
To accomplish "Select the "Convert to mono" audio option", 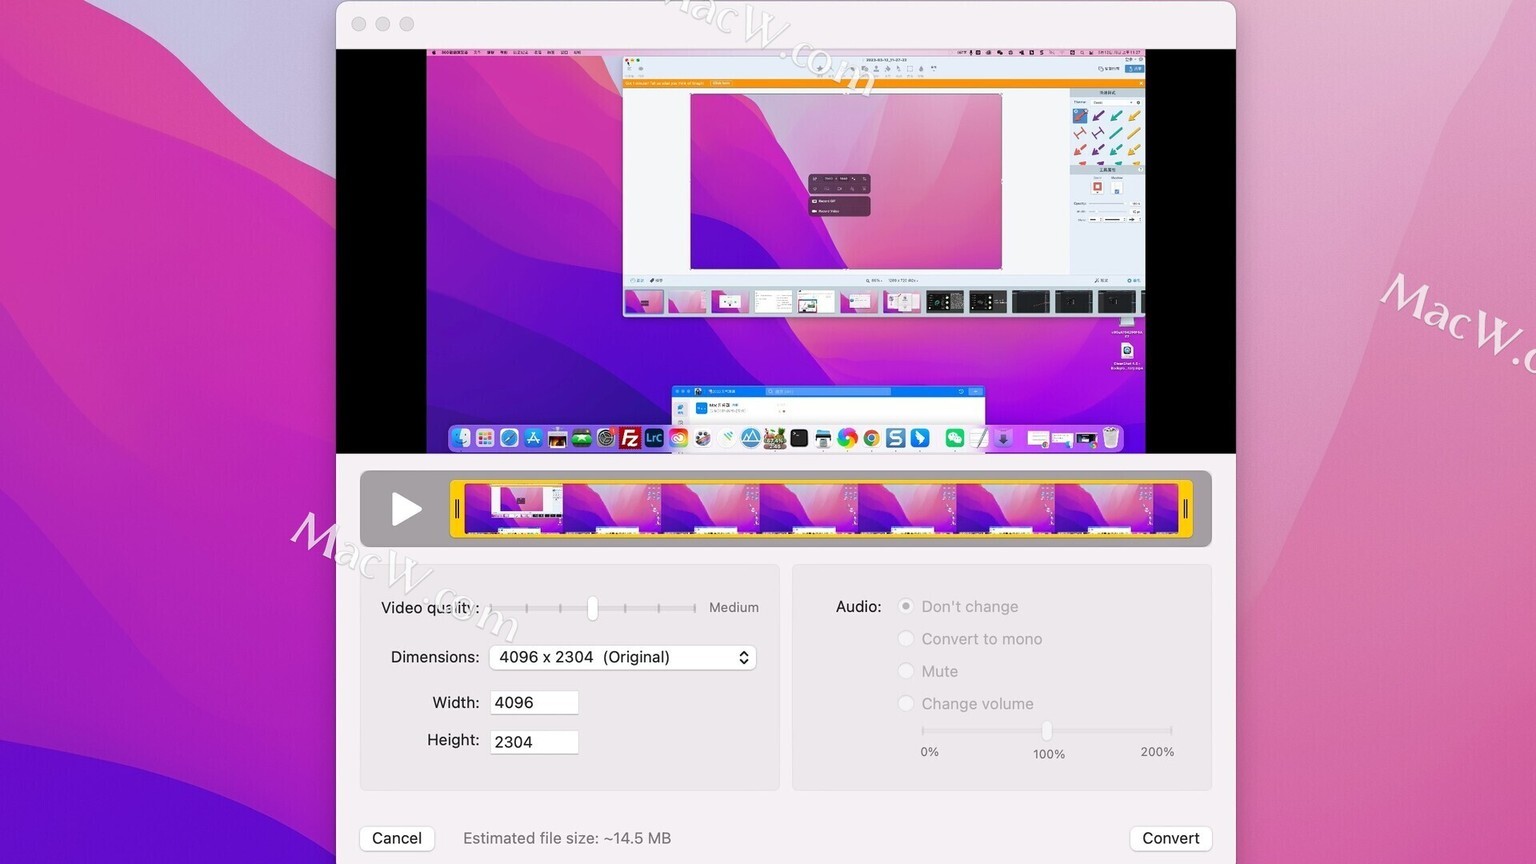I will (x=906, y=638).
